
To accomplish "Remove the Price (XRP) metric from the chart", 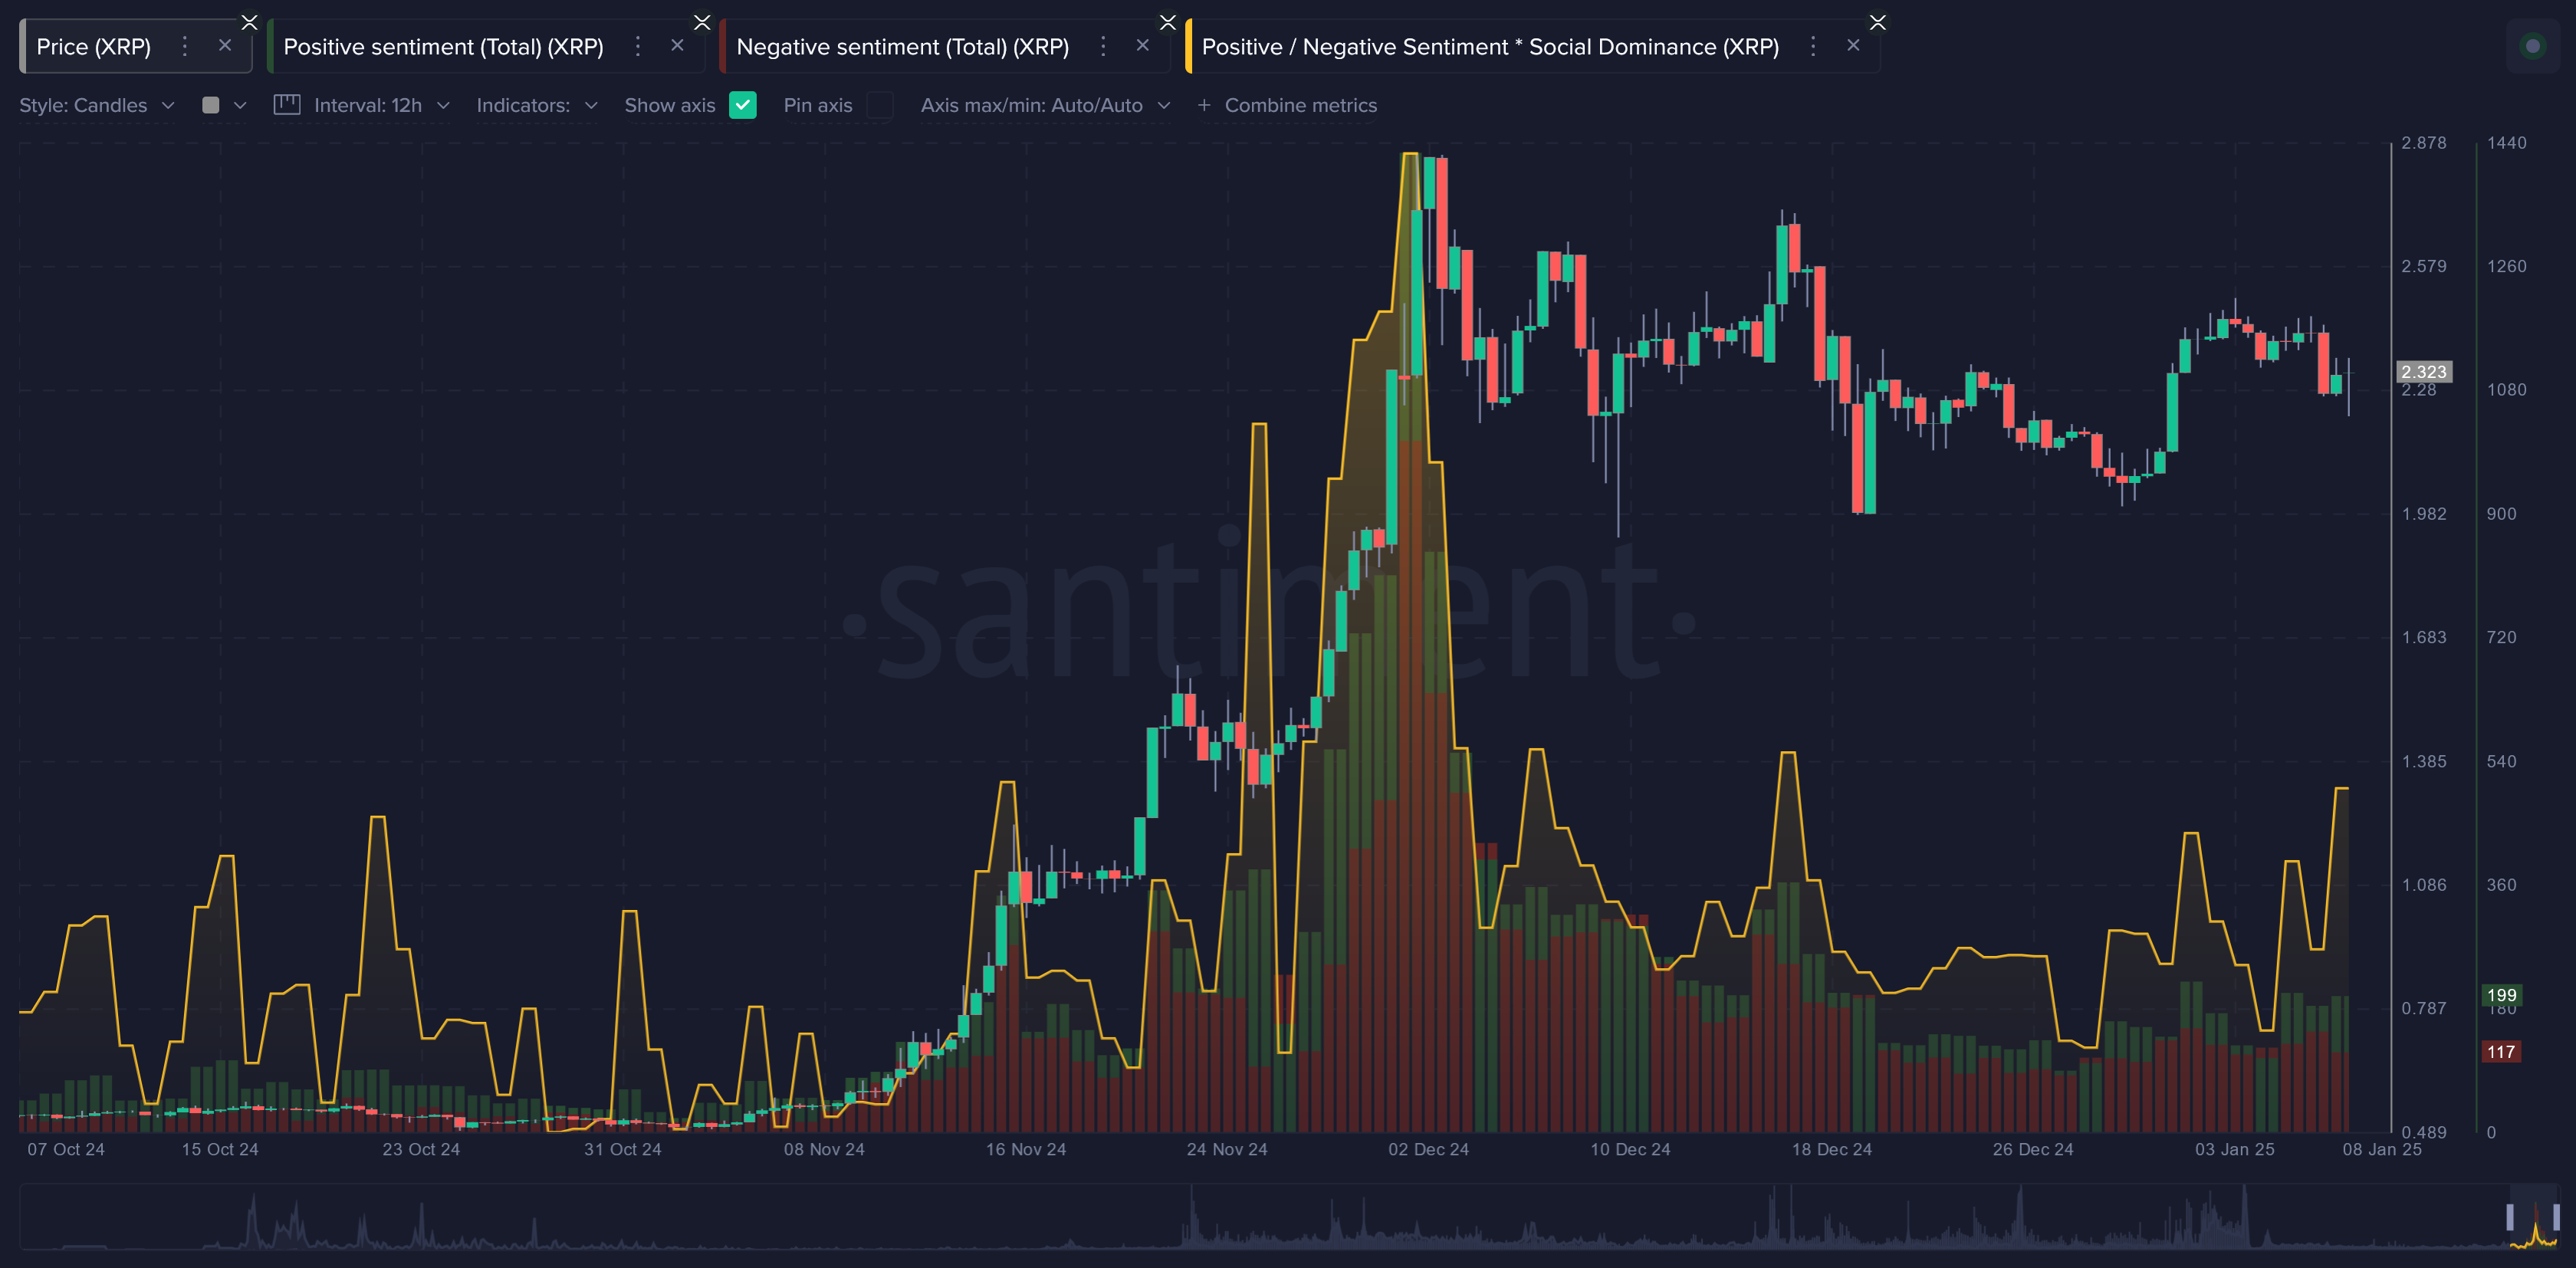I will [x=226, y=46].
